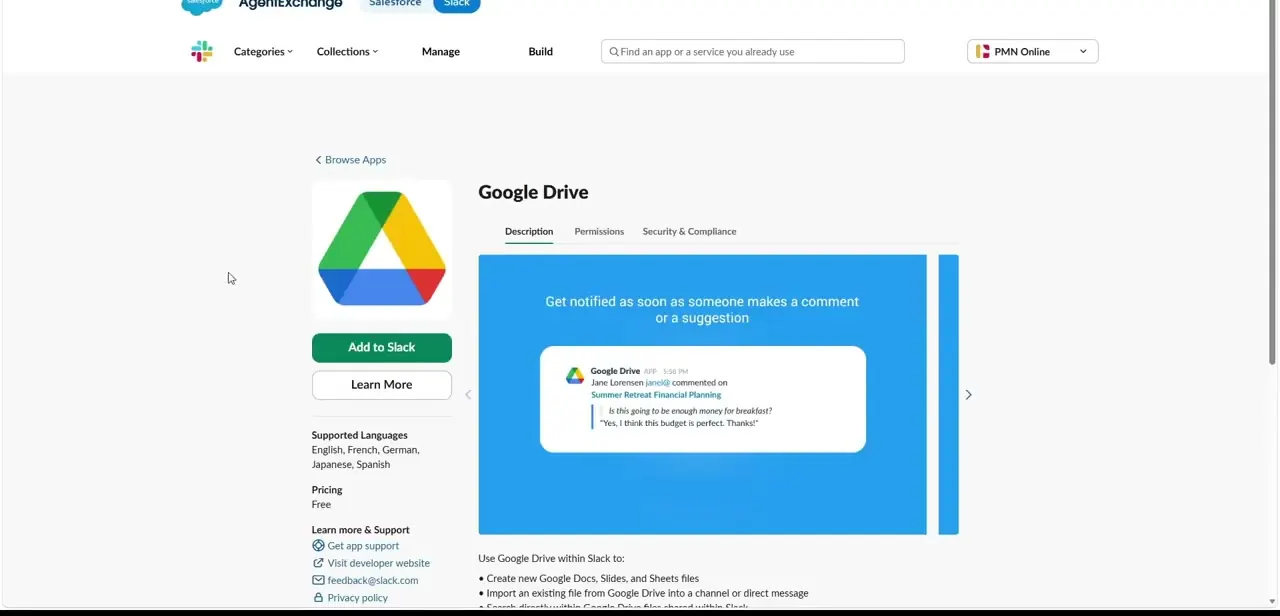
Task: Click the Import an existing file bullet
Action: 643,594
